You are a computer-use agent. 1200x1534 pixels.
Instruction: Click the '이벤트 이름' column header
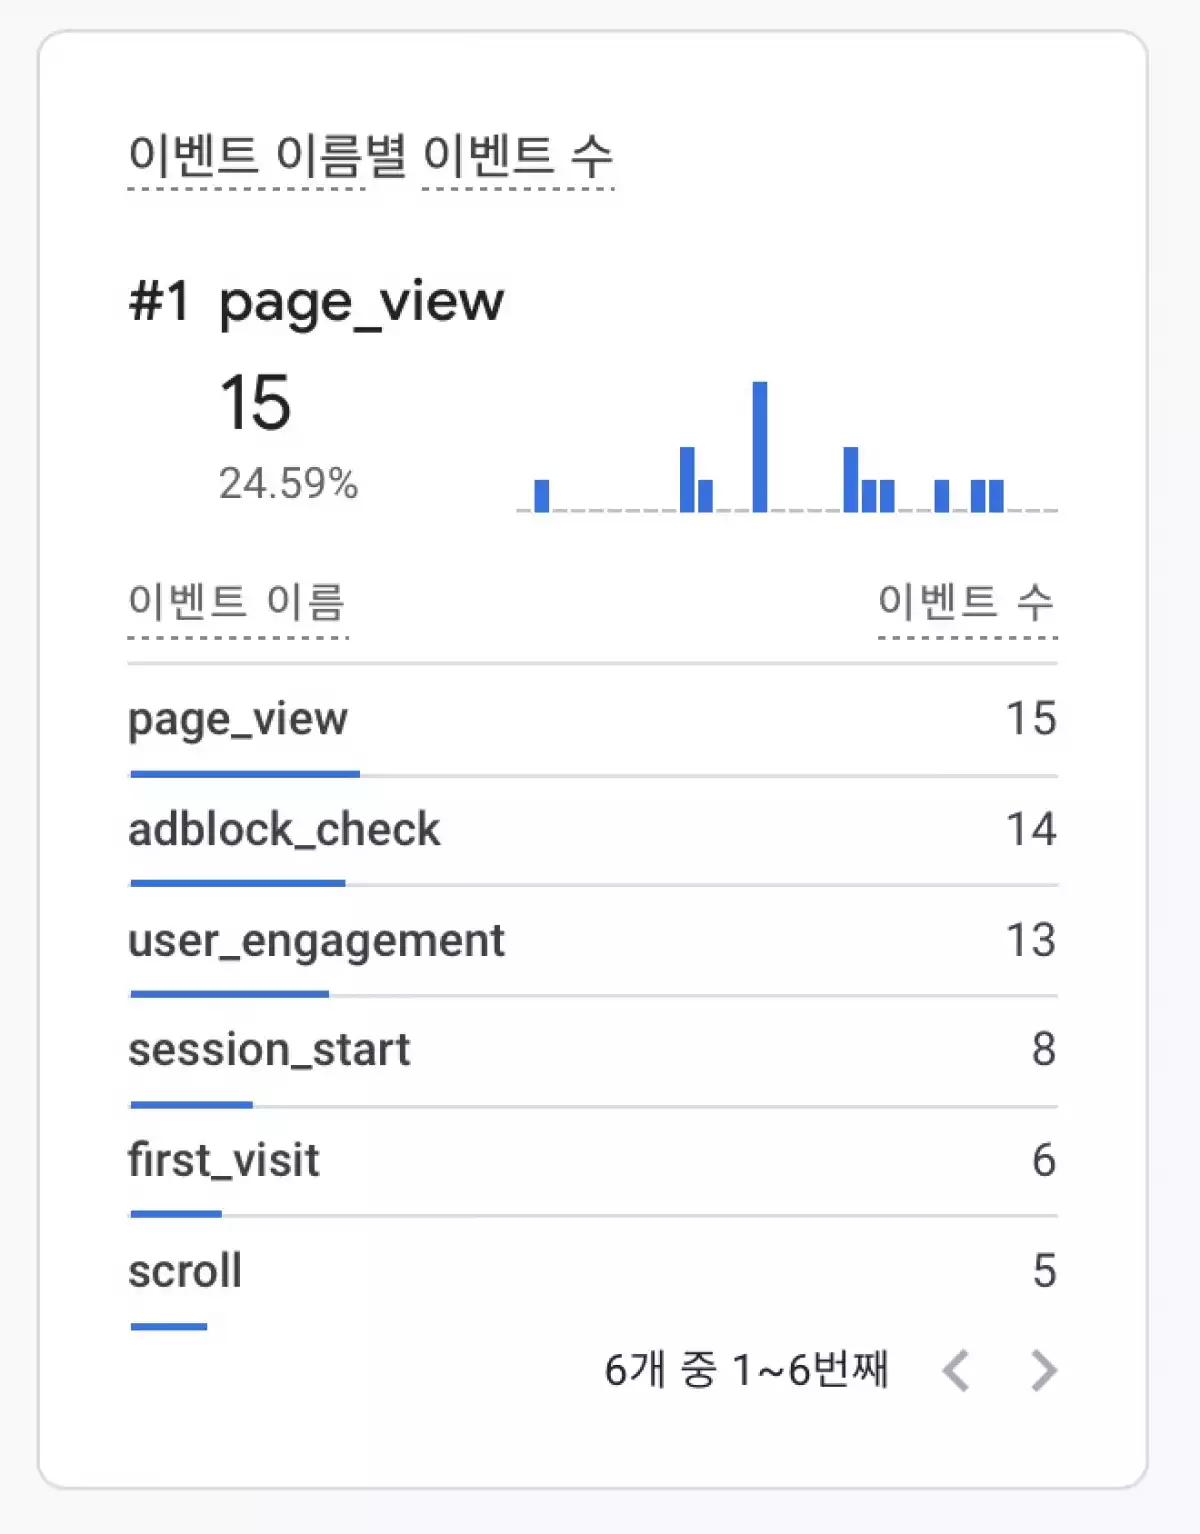click(237, 602)
